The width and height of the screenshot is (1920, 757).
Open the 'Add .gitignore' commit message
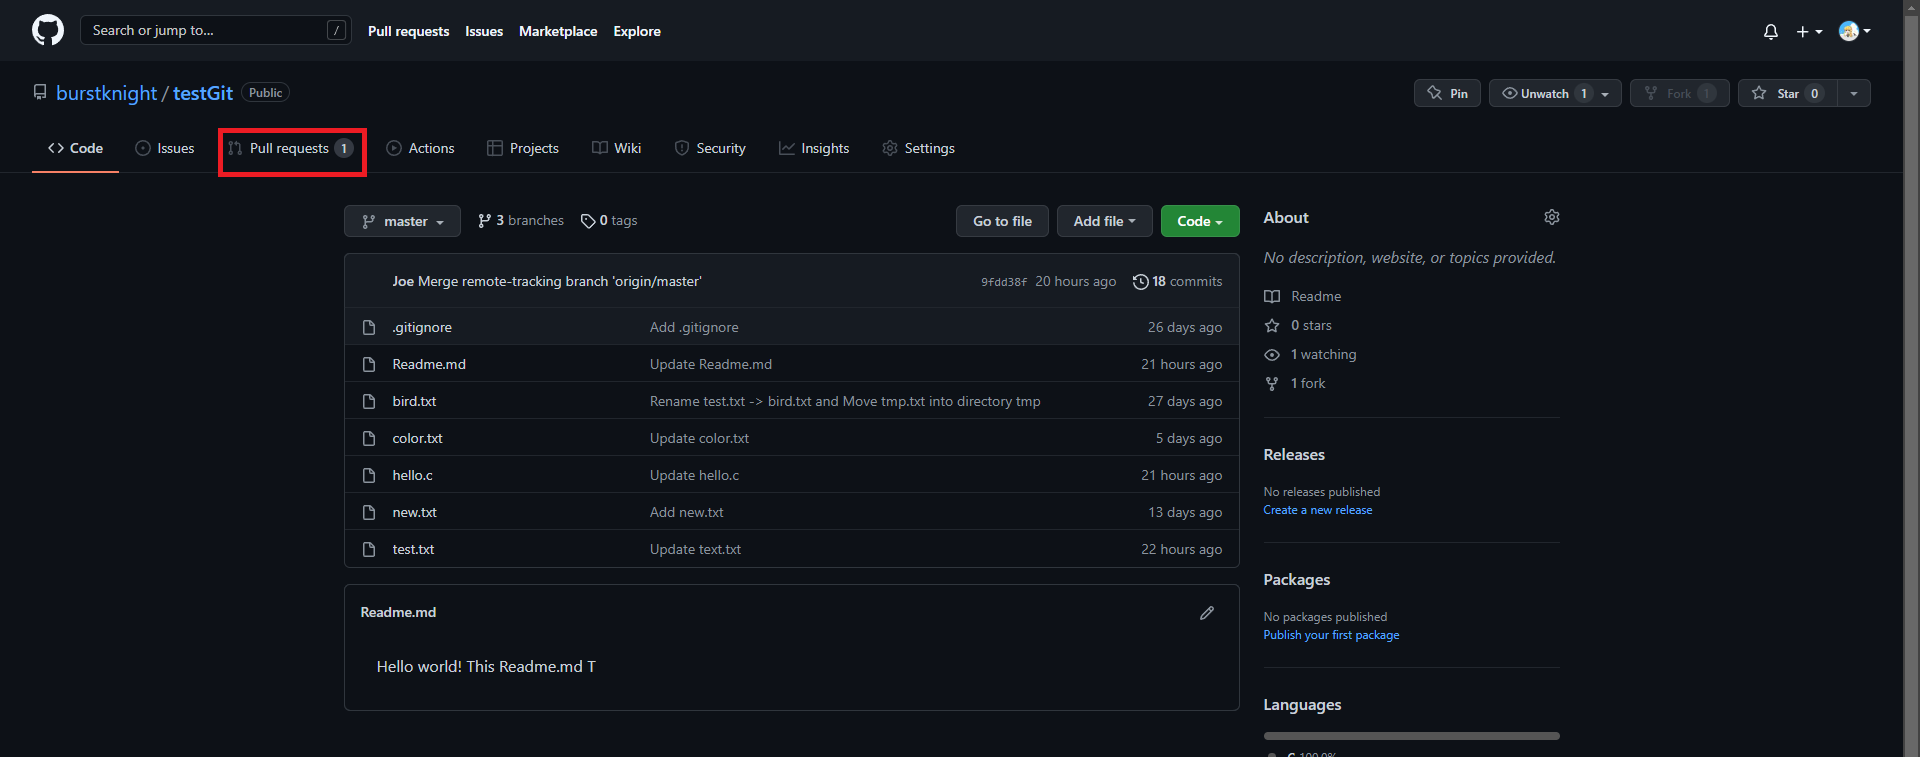click(694, 327)
